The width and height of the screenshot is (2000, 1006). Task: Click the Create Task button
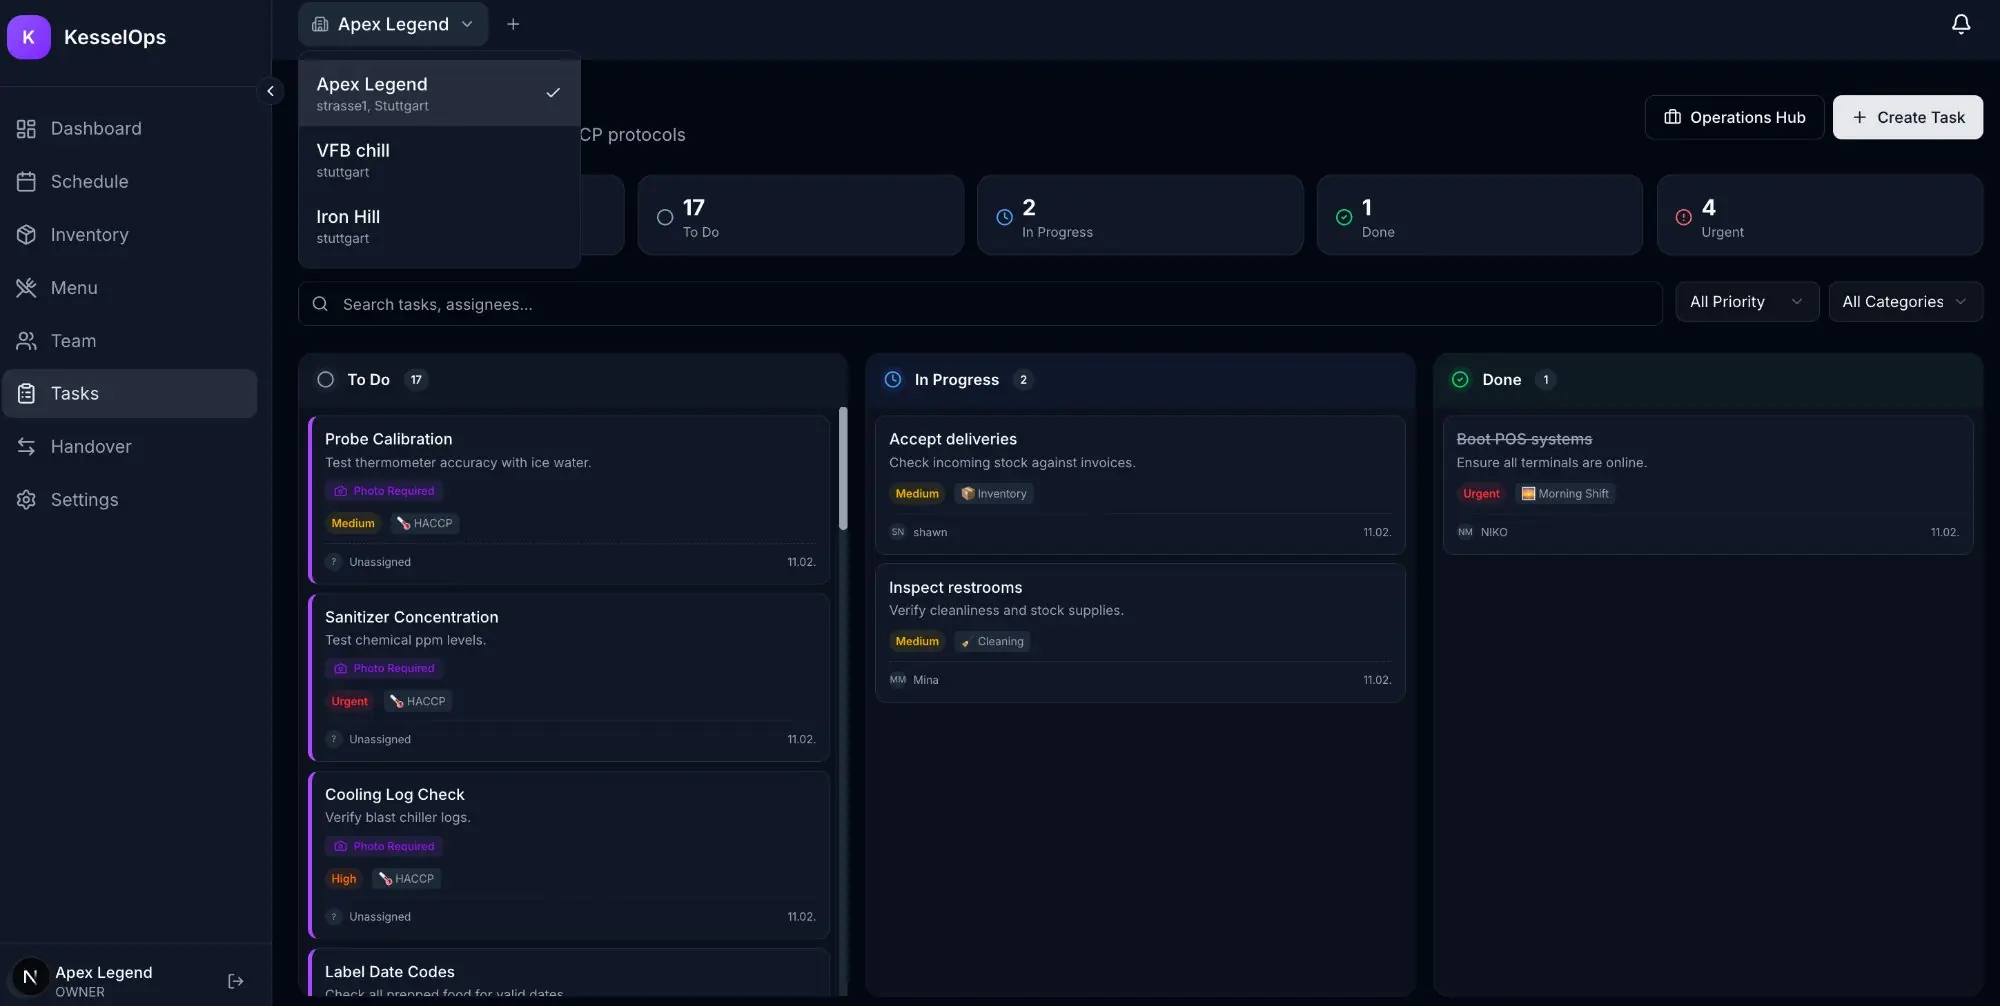click(x=1907, y=117)
